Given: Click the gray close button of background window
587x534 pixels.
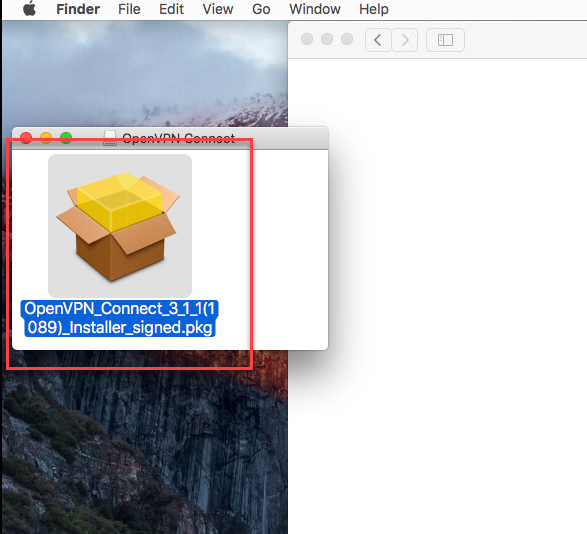Looking at the screenshot, I should pos(307,39).
